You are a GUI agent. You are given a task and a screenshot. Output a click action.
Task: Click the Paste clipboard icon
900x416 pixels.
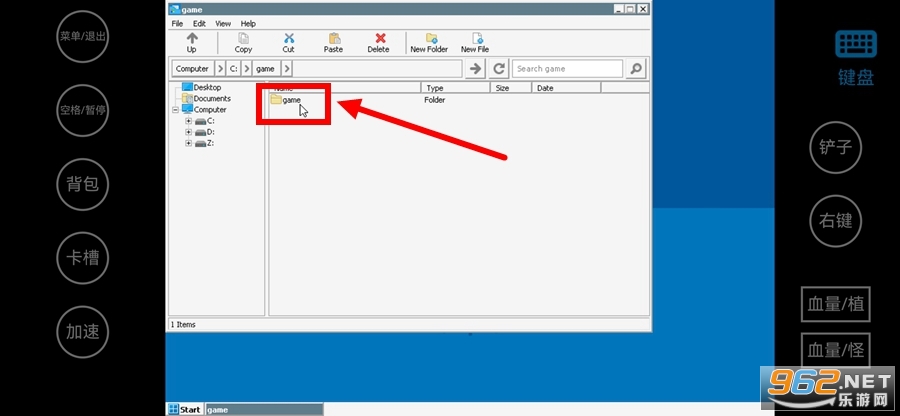[334, 38]
